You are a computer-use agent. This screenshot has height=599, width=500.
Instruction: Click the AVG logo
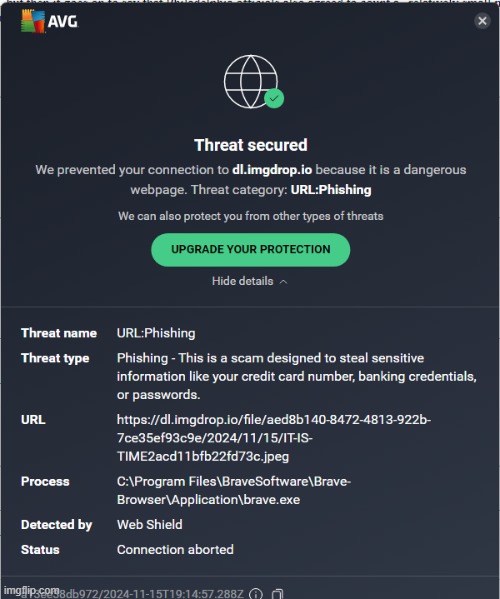click(x=50, y=21)
